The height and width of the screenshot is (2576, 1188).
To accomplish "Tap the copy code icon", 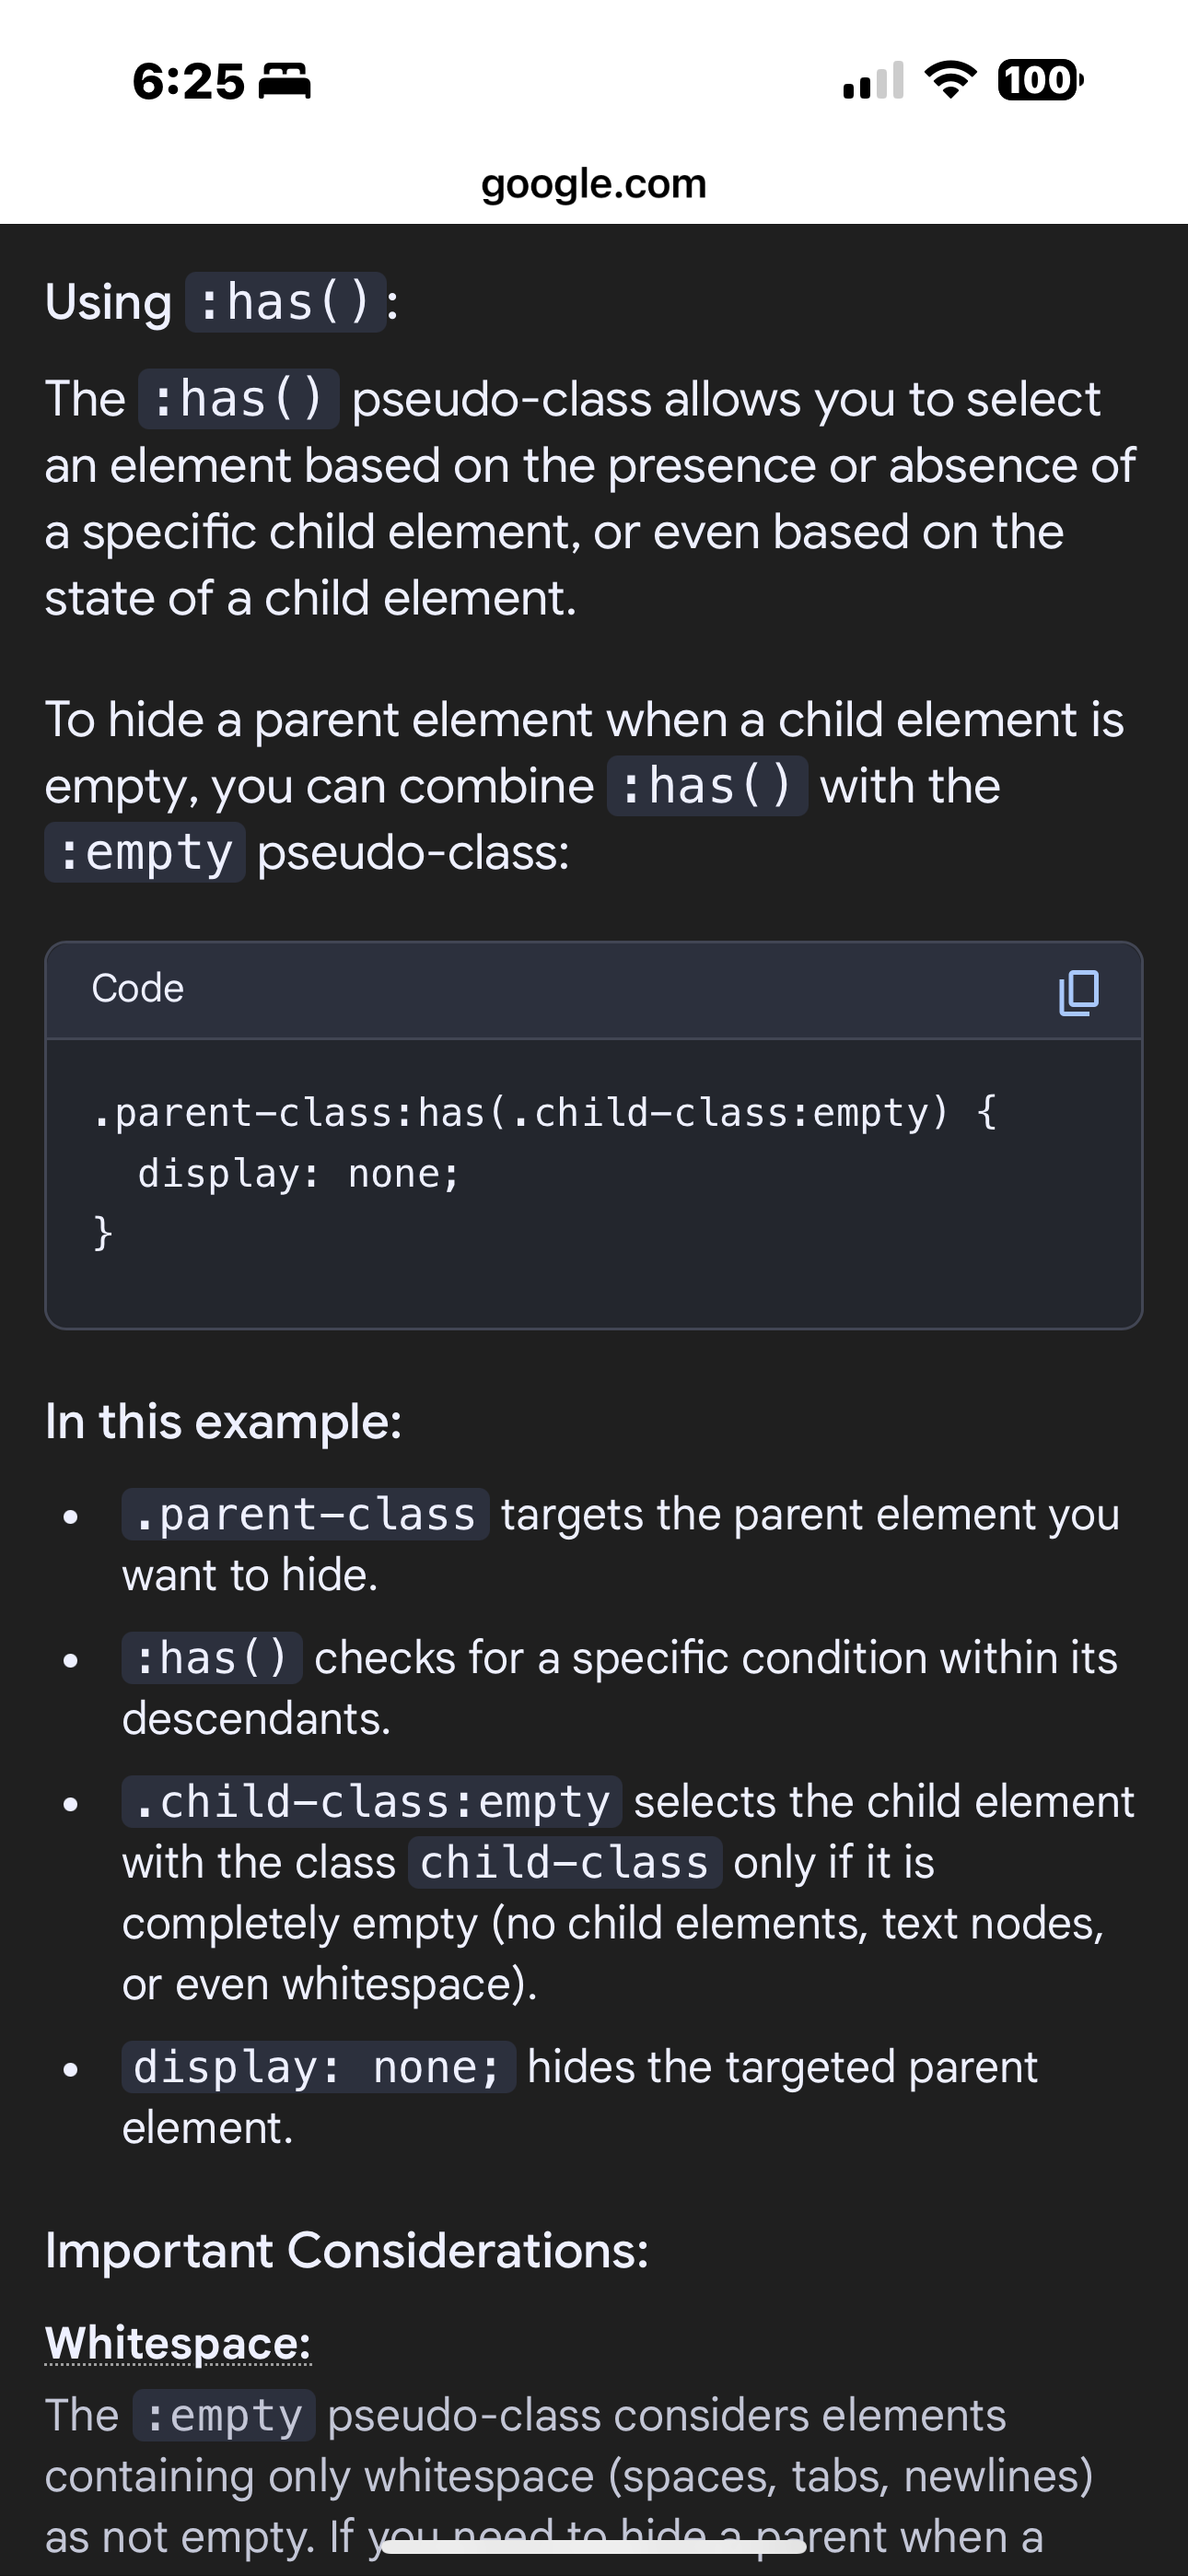I will tap(1078, 991).
